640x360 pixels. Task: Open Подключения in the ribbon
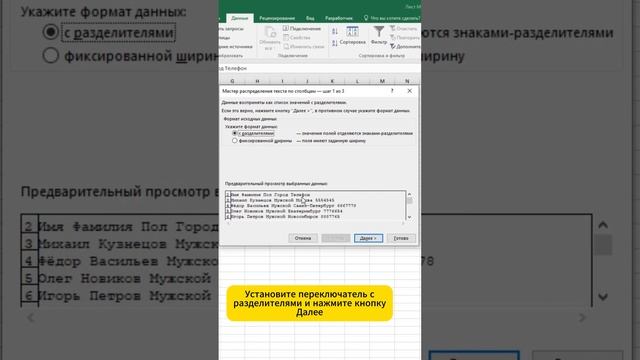[302, 29]
